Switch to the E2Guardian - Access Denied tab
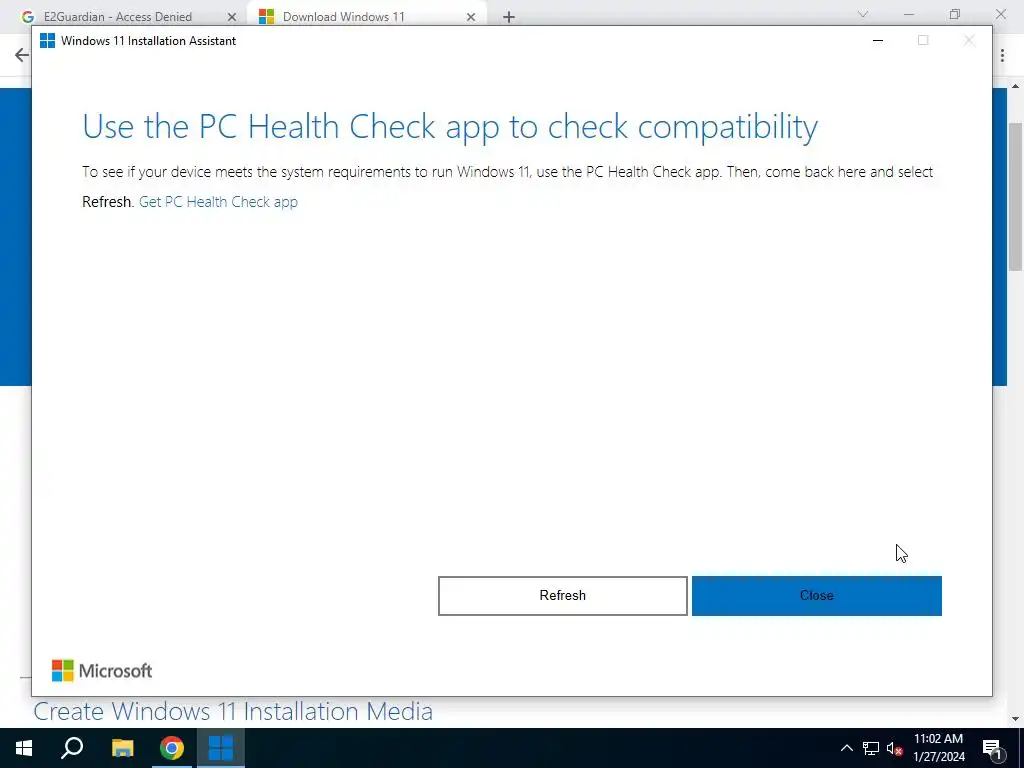This screenshot has height=768, width=1024. tap(118, 17)
